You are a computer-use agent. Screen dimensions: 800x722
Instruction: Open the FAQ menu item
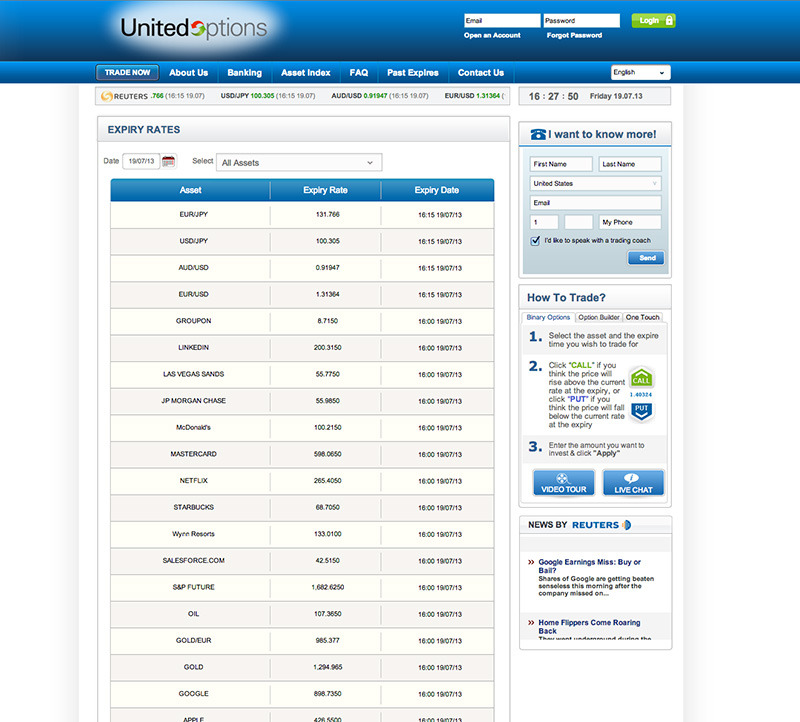(359, 72)
